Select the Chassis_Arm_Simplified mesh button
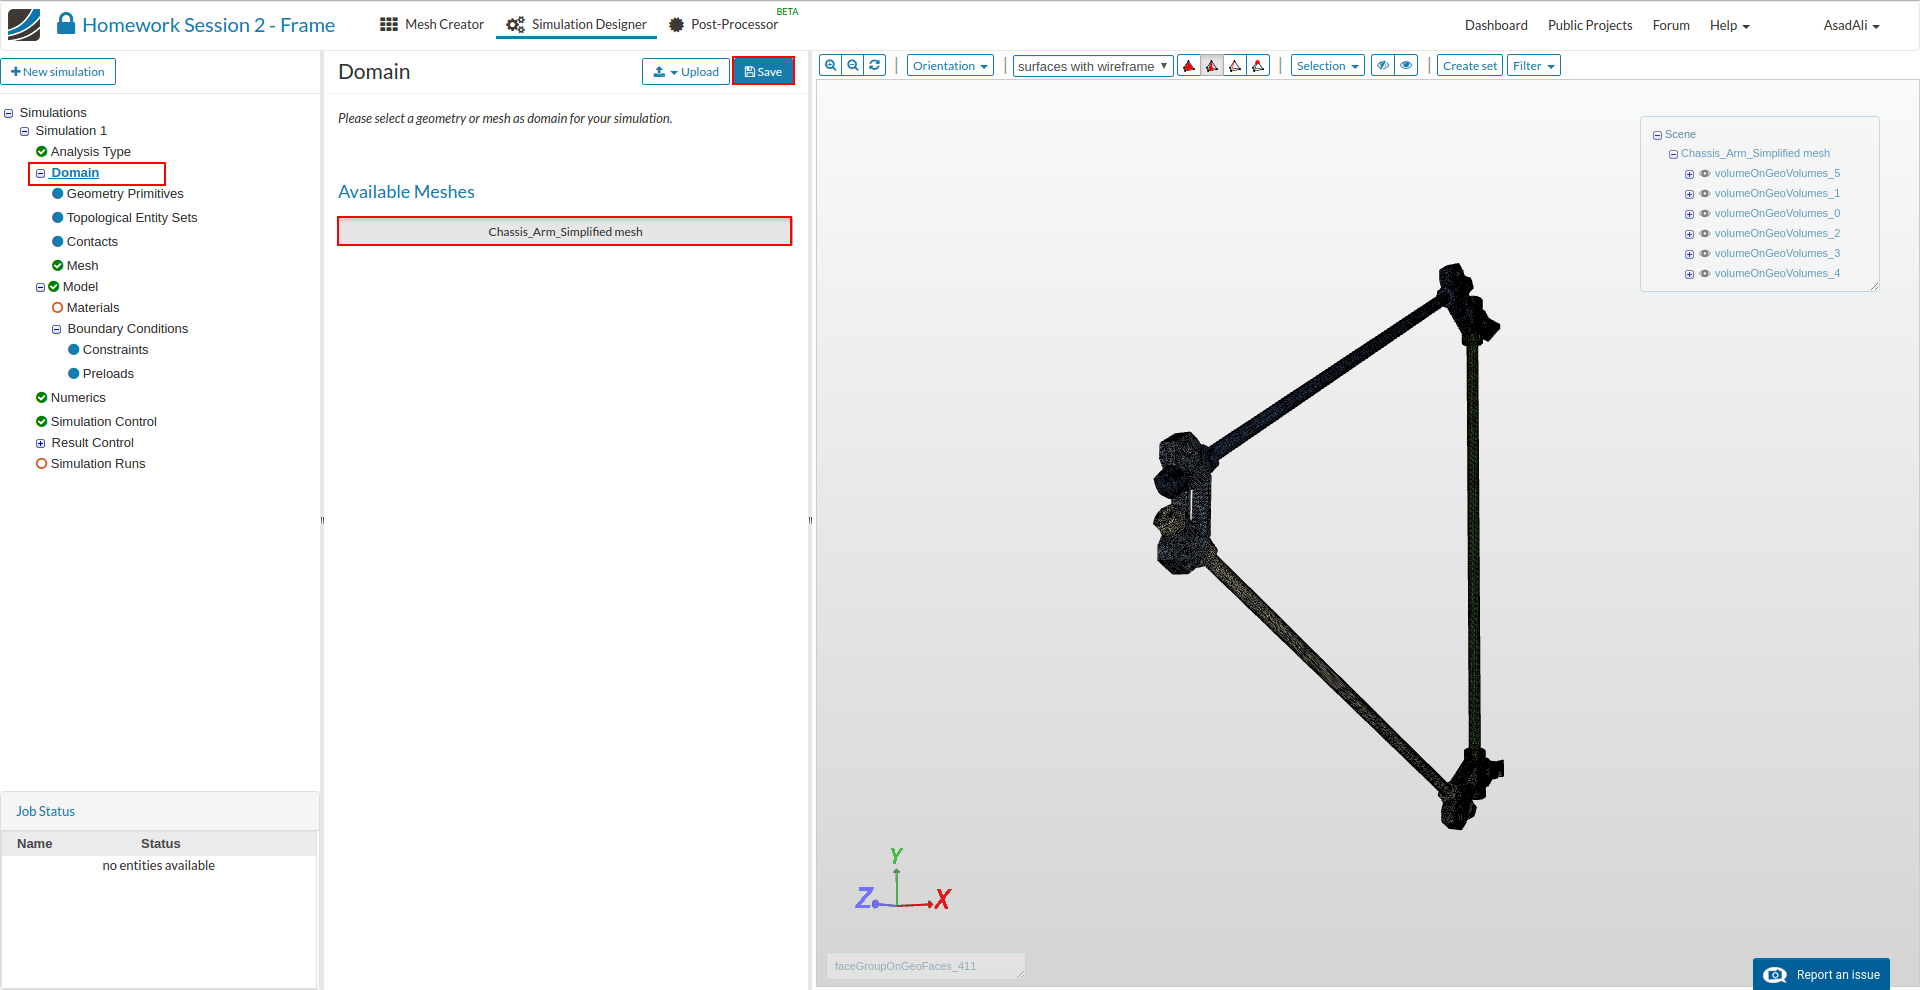 tap(565, 232)
